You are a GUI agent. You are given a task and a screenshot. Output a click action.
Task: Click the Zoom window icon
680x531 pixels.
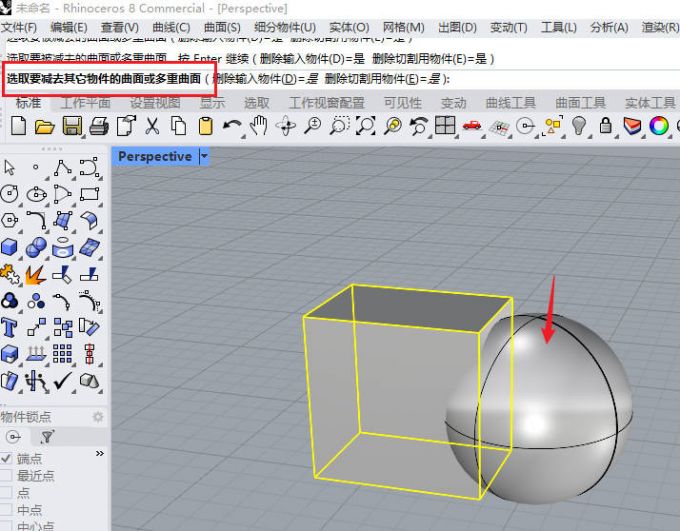tap(340, 126)
